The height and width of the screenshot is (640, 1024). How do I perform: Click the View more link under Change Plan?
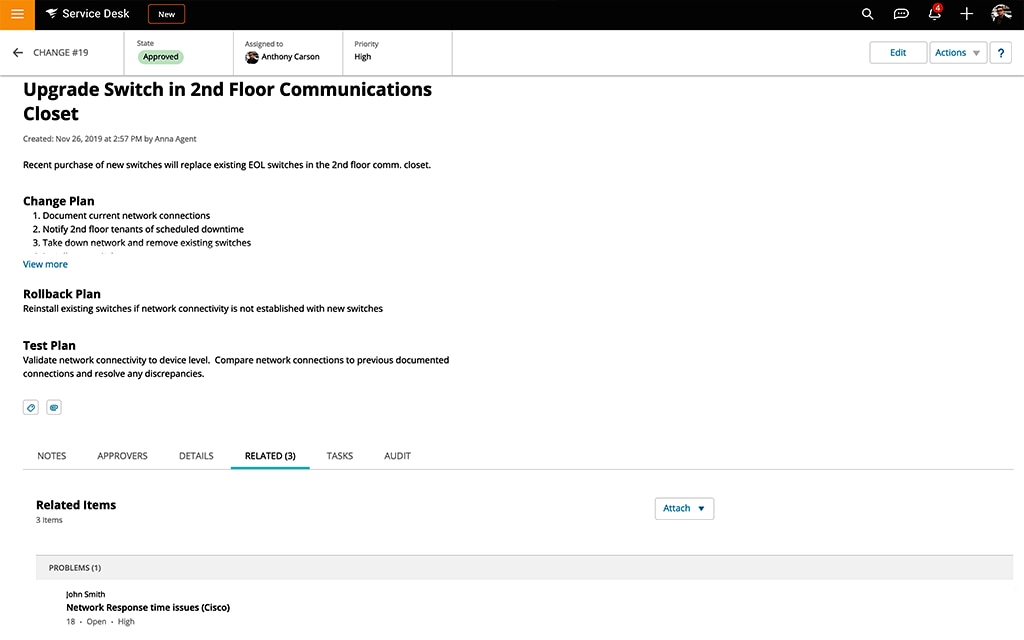click(45, 263)
